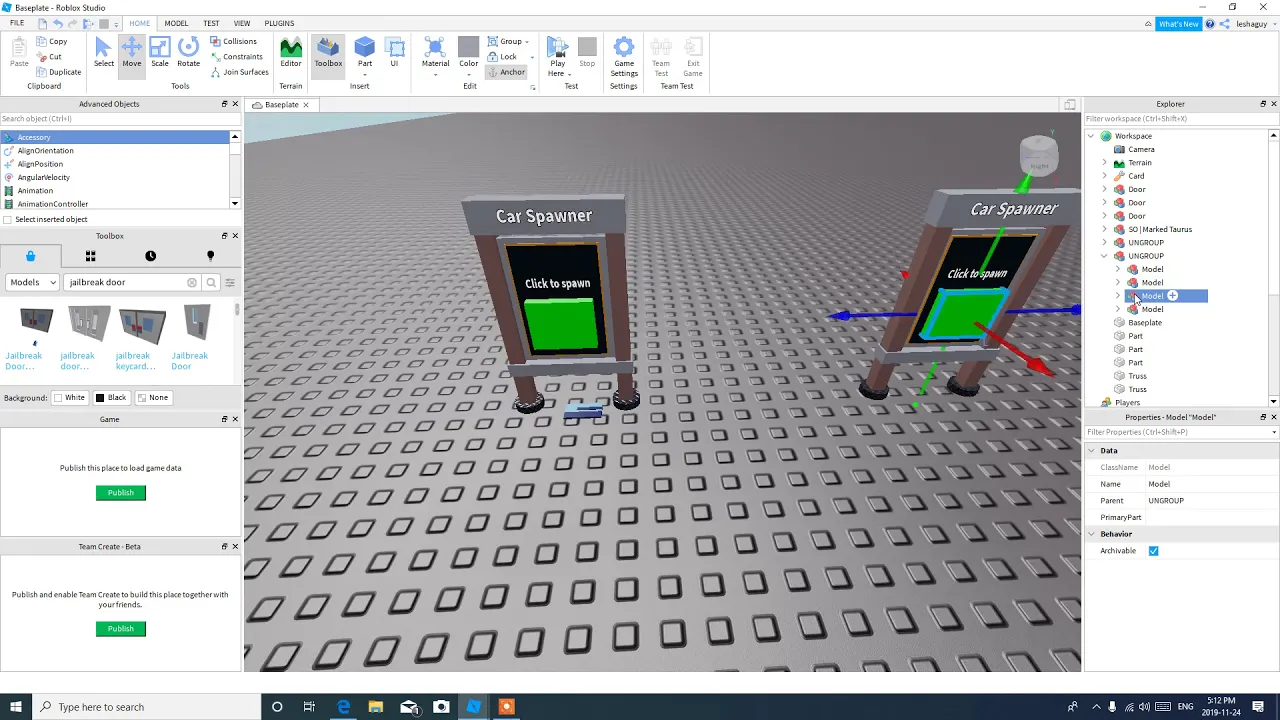The image size is (1280, 720).
Task: Set Toolbox background to Black
Action: tap(111, 398)
